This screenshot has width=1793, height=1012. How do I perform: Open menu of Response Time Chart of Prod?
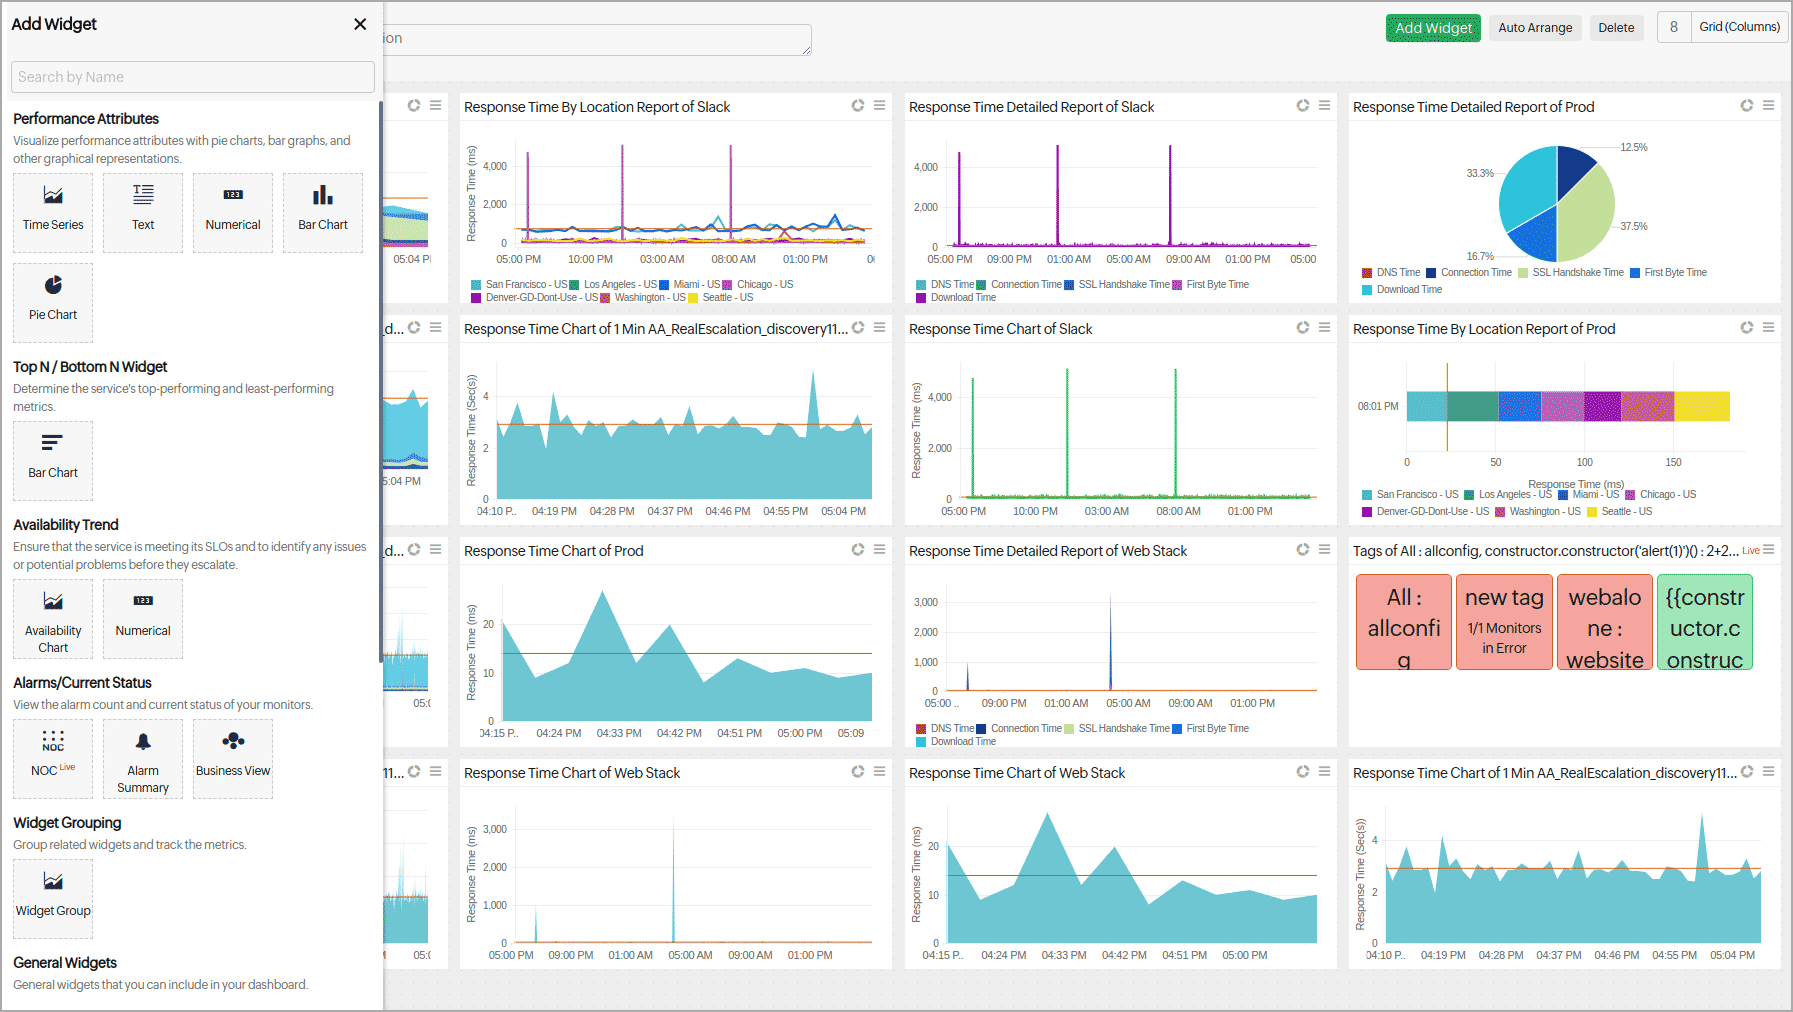point(880,549)
